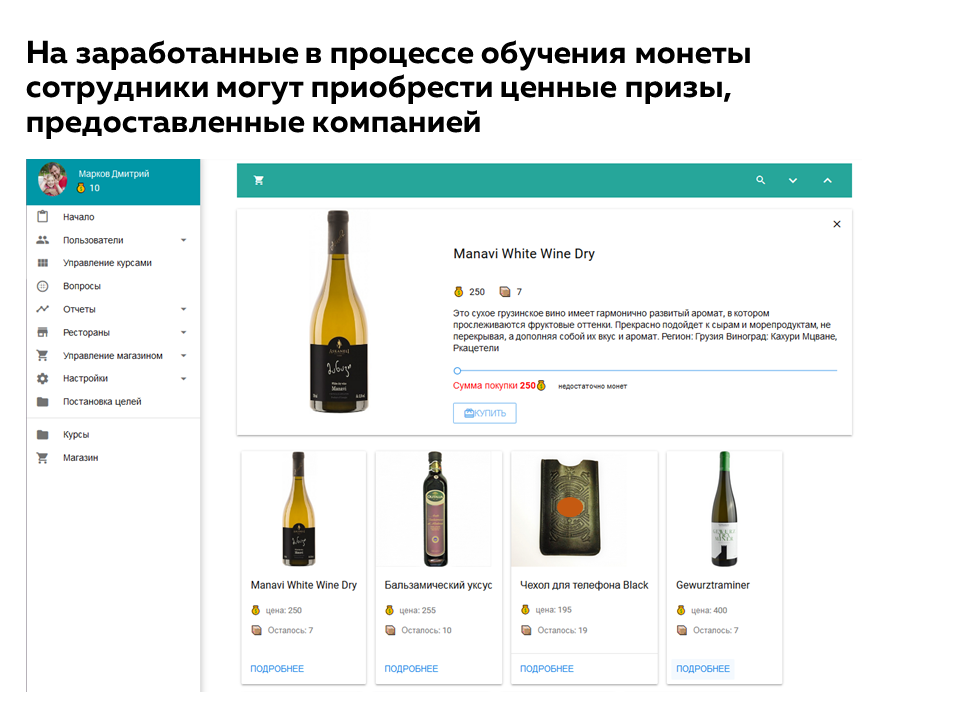Click the user name Марков Дмитрий
The width and height of the screenshot is (960, 720).
point(114,174)
